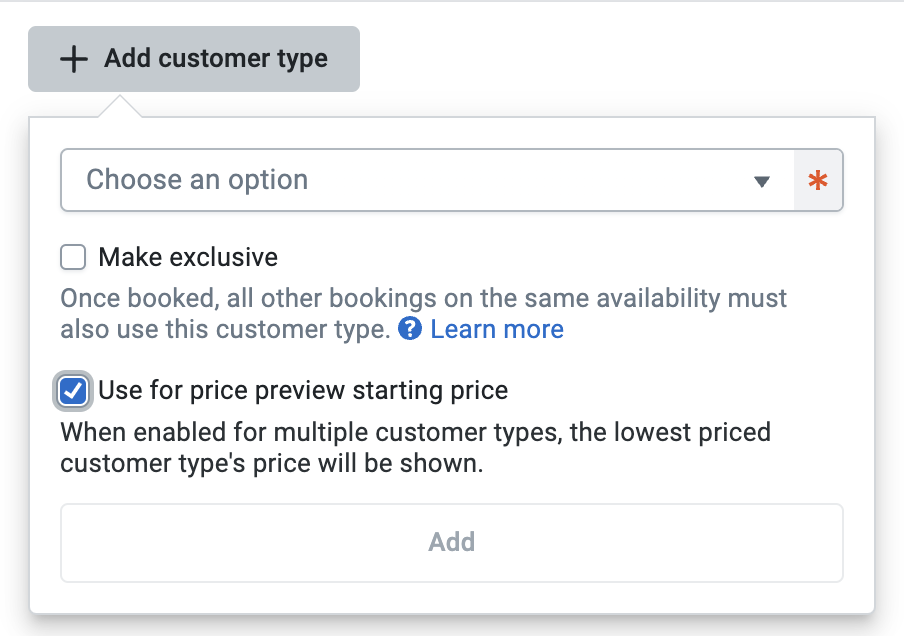Click the checkmark inside the price preview box
904x636 pixels.
(73, 390)
